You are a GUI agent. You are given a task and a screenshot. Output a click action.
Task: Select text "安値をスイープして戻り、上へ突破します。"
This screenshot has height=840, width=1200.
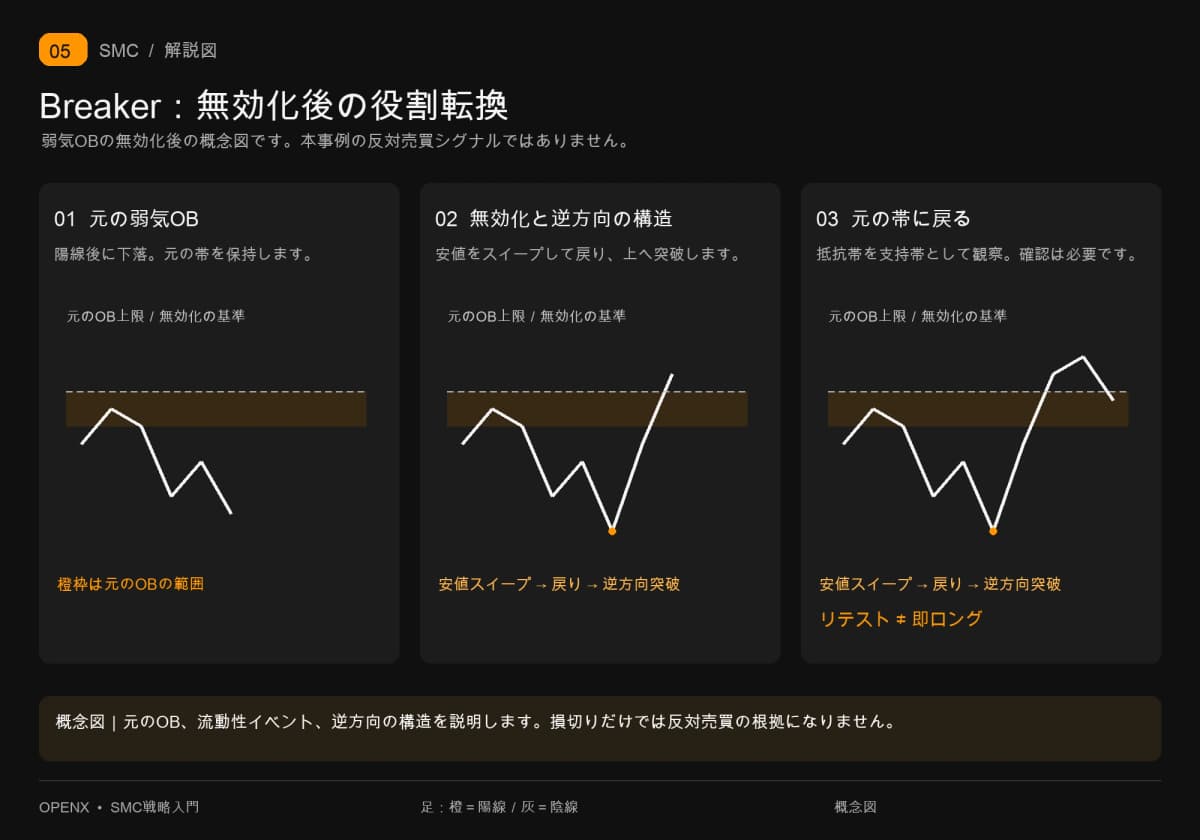click(588, 254)
